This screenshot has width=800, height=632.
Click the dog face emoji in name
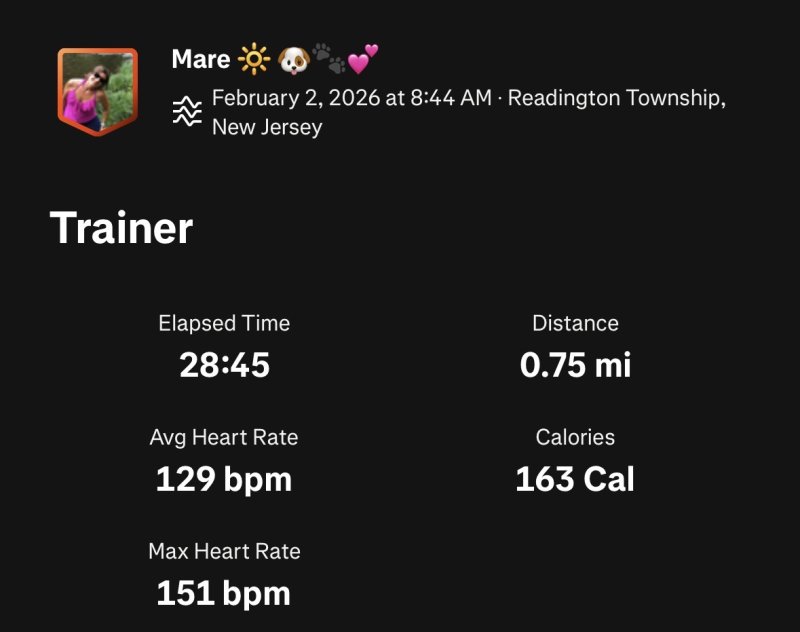[x=291, y=60]
